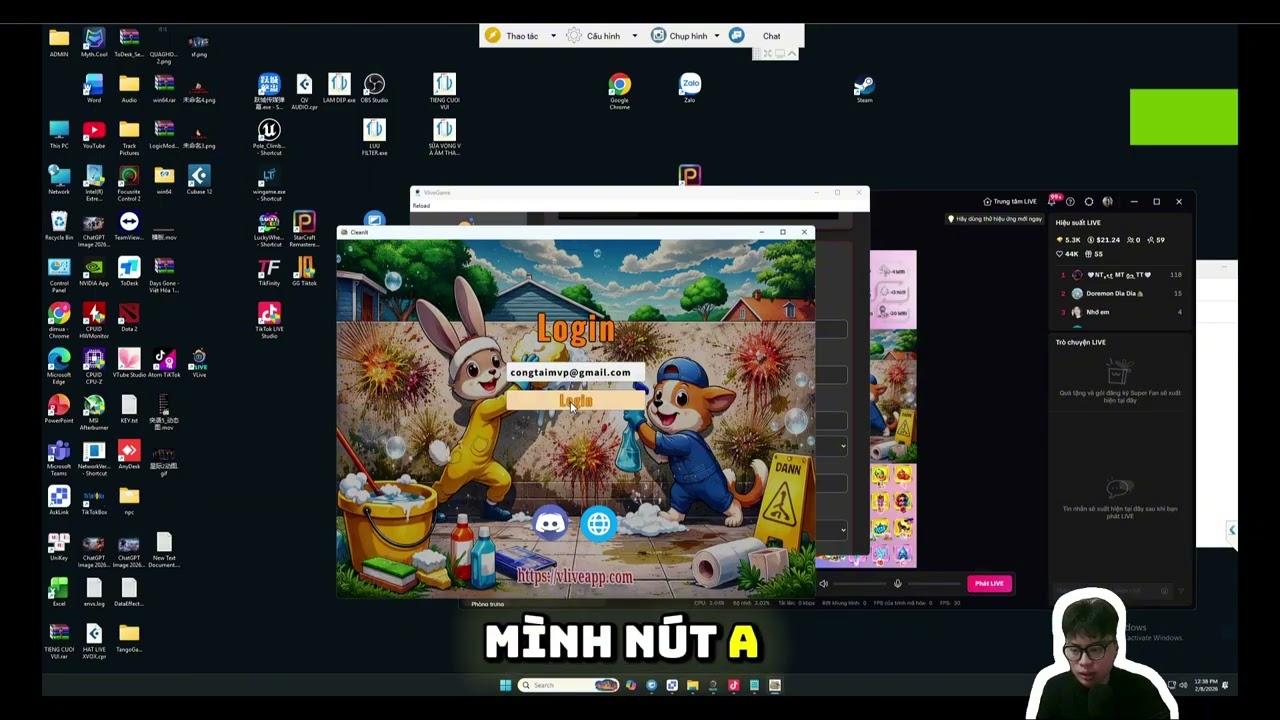Click the help question mark icon

(x=1070, y=202)
